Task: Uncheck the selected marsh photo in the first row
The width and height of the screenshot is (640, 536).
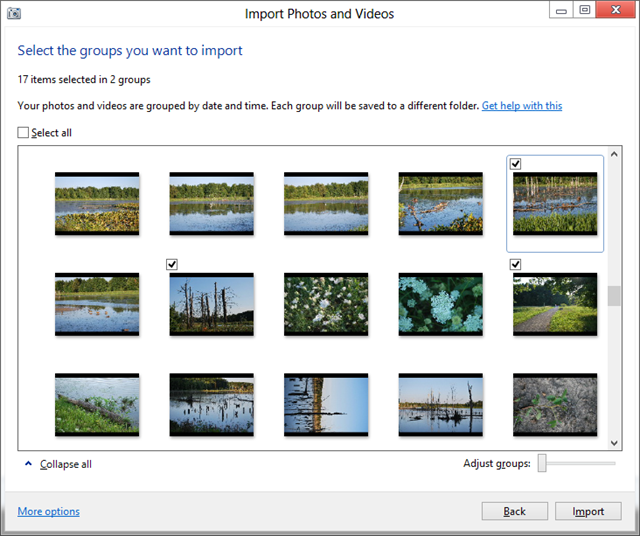Action: coord(515,163)
